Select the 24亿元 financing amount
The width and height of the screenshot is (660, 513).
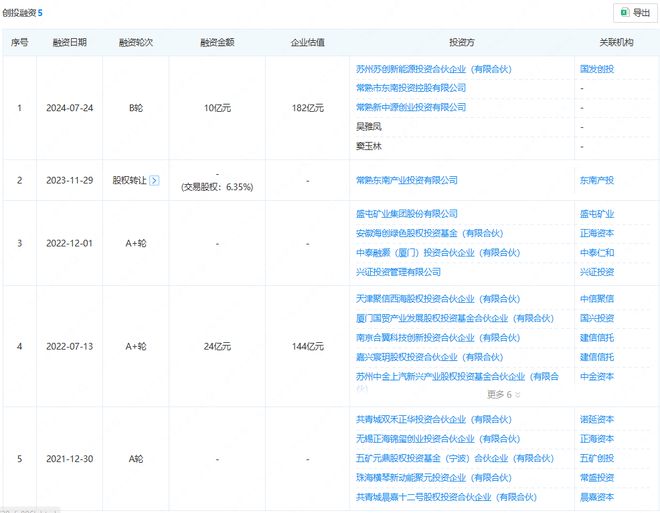click(x=217, y=346)
